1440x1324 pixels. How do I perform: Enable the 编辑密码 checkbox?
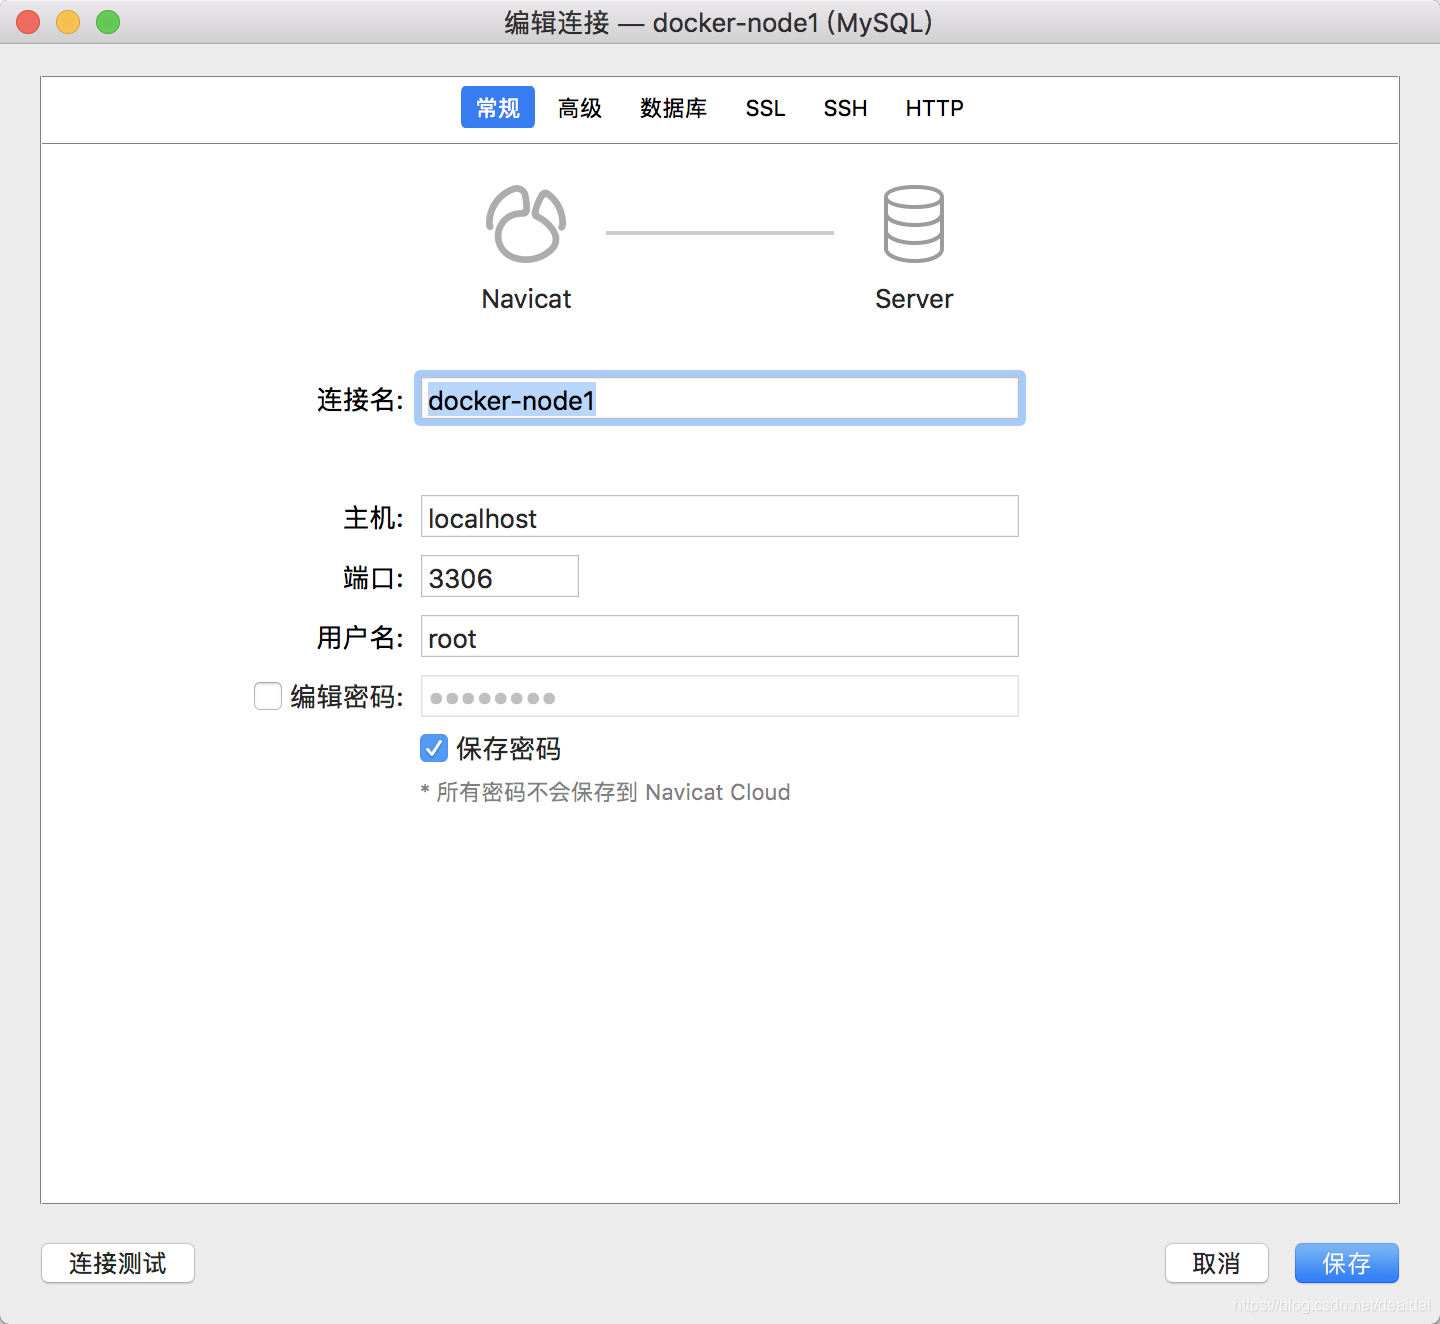point(268,696)
